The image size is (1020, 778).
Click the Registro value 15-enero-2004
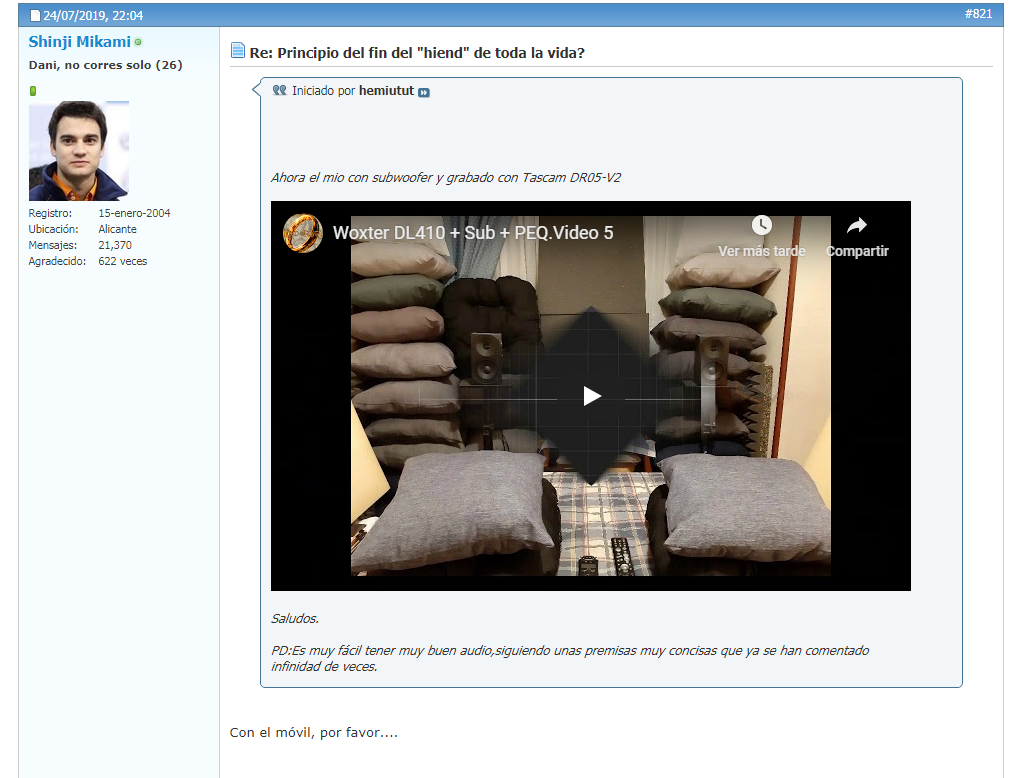[134, 213]
